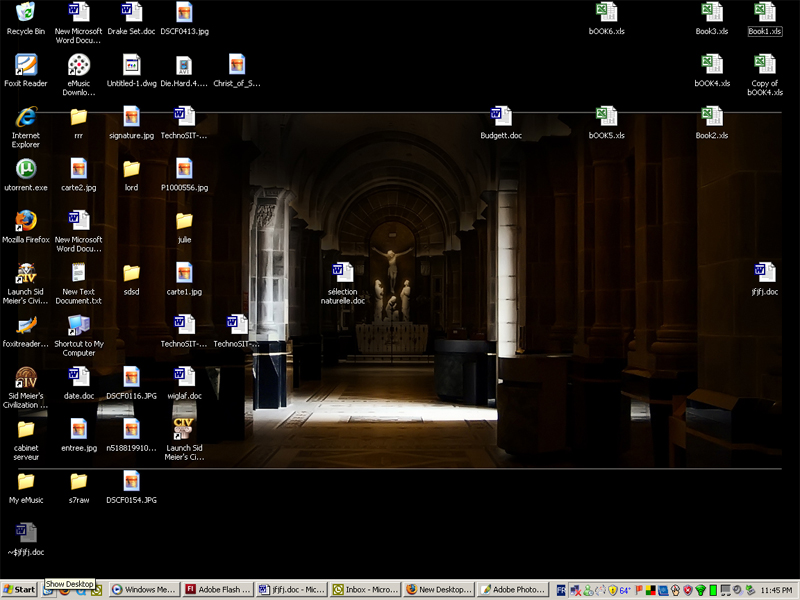800x600 pixels.
Task: Select the eMusic Download Manager icon
Action: coord(78,65)
